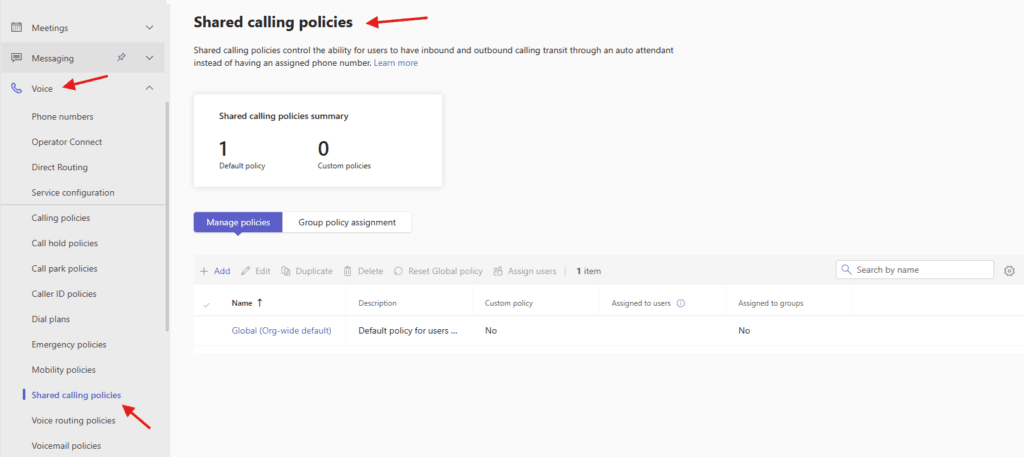Click the pin icon beside Messaging

point(121,58)
